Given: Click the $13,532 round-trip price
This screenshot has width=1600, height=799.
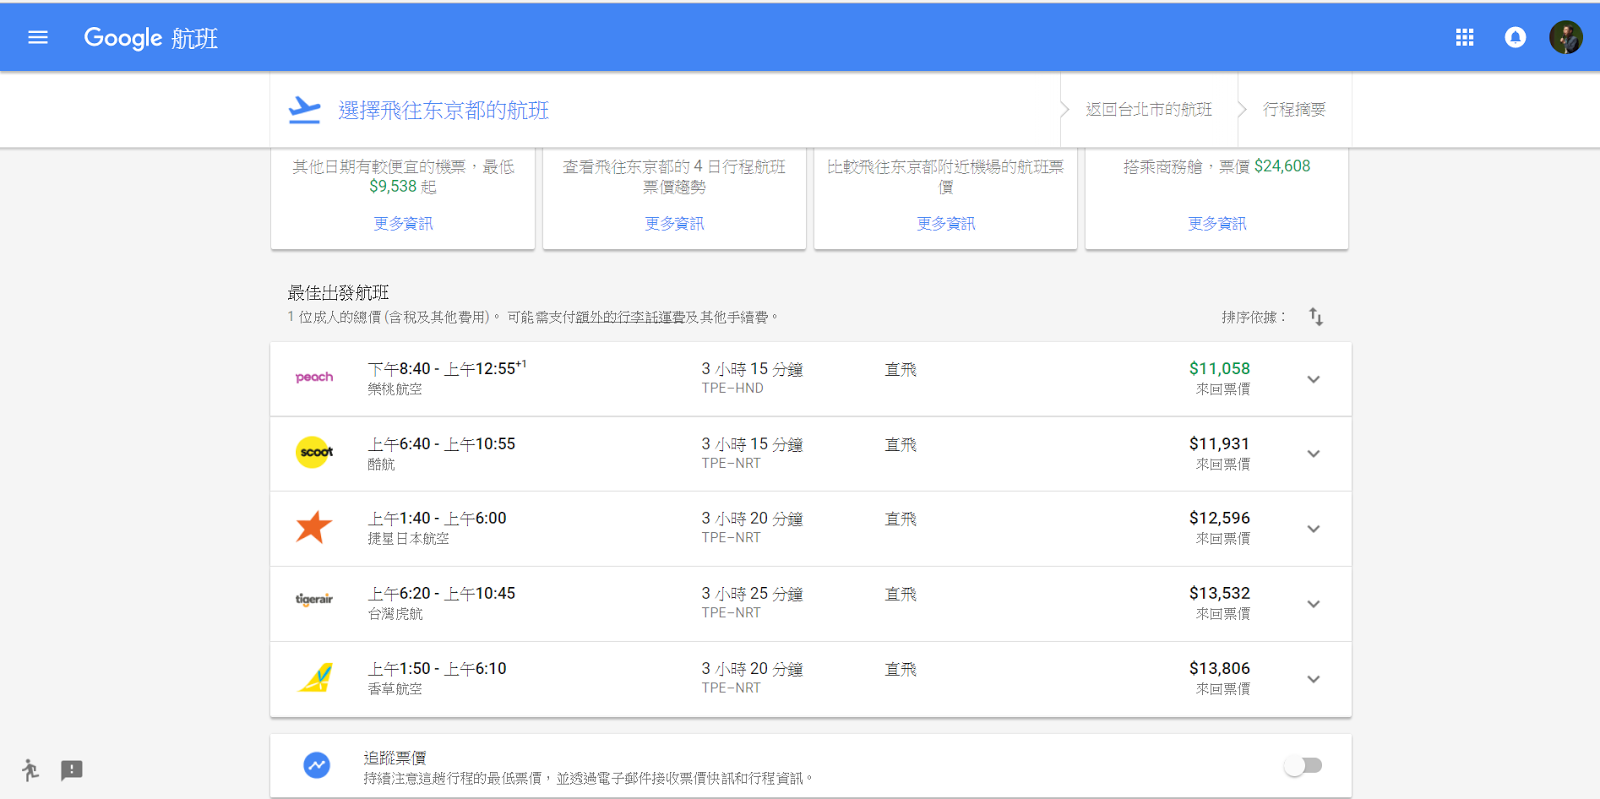Looking at the screenshot, I should coord(1219,593).
